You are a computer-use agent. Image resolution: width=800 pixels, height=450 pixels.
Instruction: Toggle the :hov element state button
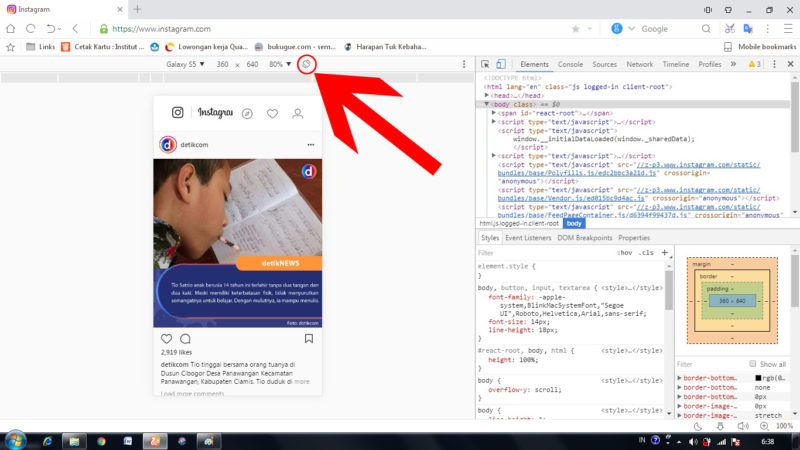click(x=624, y=253)
